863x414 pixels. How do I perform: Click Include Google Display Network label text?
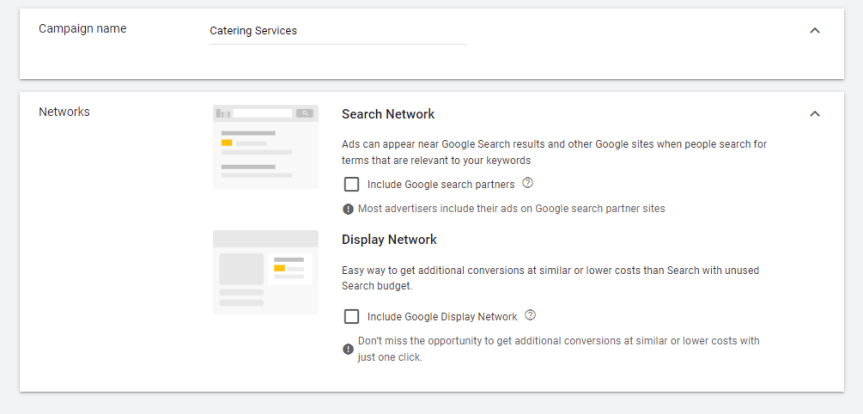coord(442,317)
